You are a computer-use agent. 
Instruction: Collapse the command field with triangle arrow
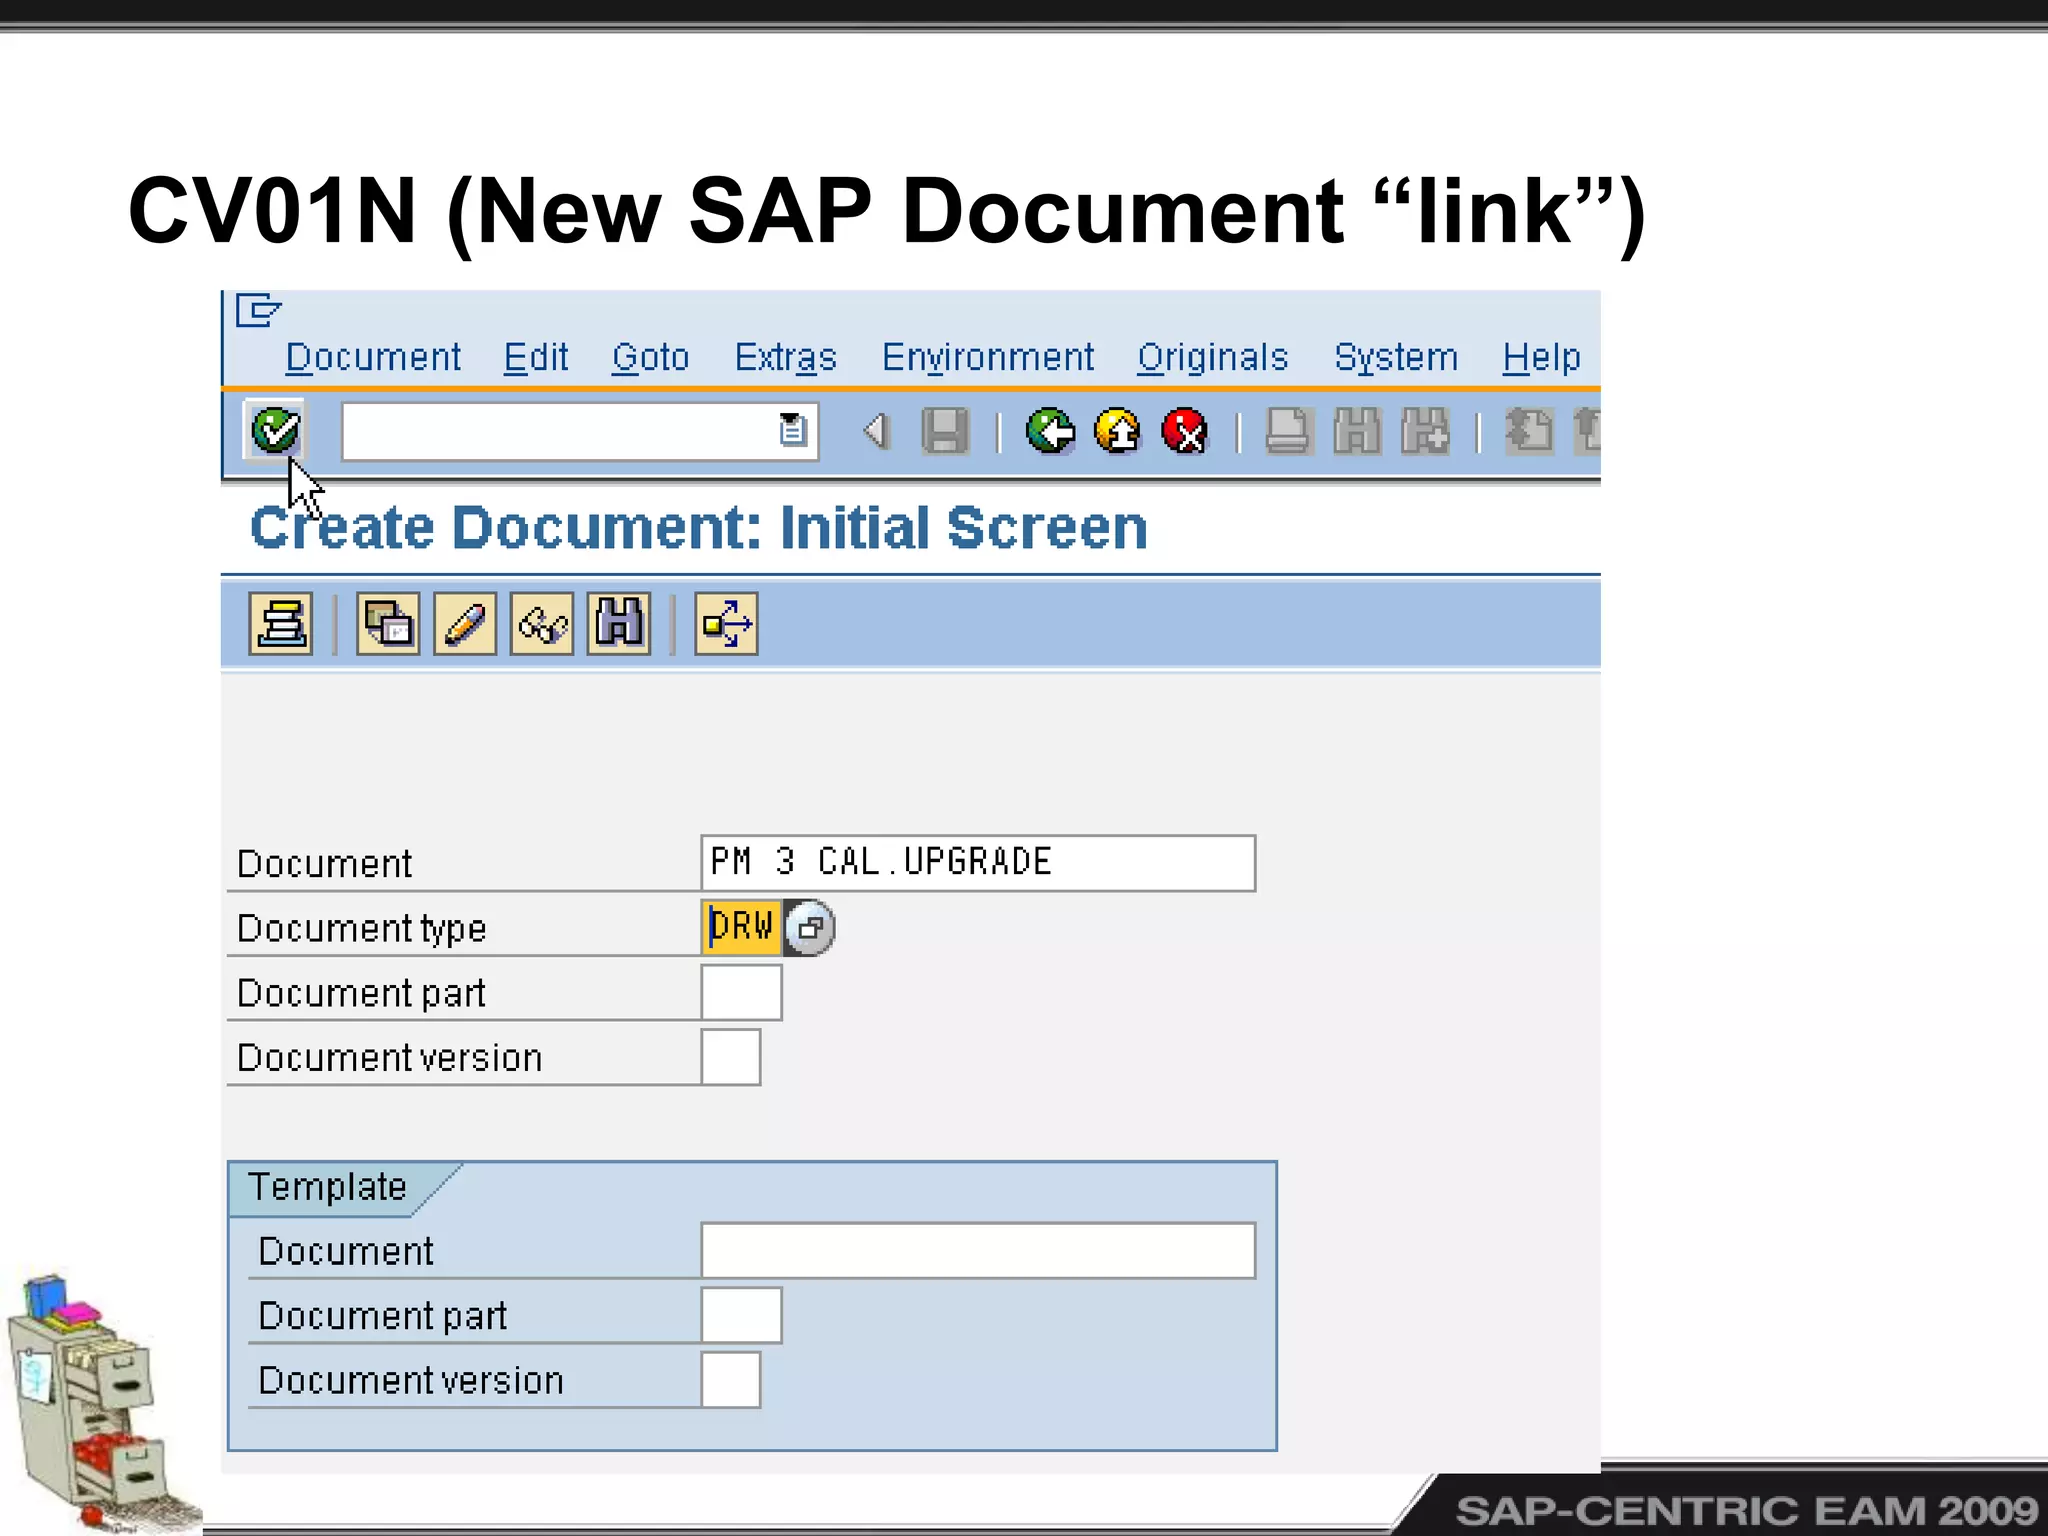(876, 431)
